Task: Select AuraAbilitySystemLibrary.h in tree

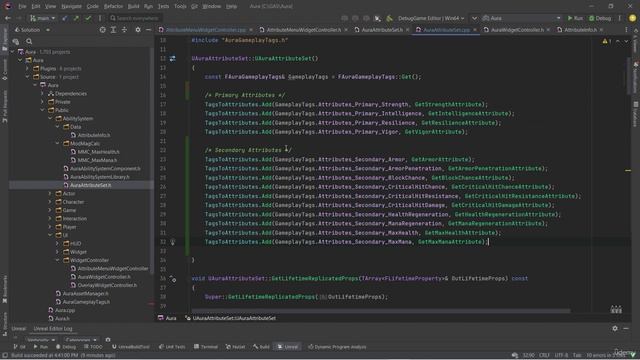Action: 100,177
